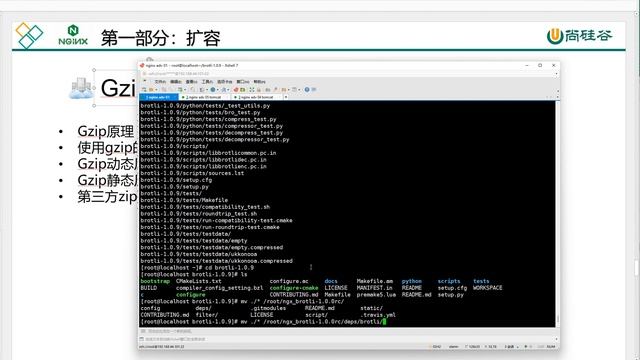Screen dimensions: 640x360
Task: Switch to the '2 nginx adv 04 tomcat' tab
Action: click(x=256, y=97)
